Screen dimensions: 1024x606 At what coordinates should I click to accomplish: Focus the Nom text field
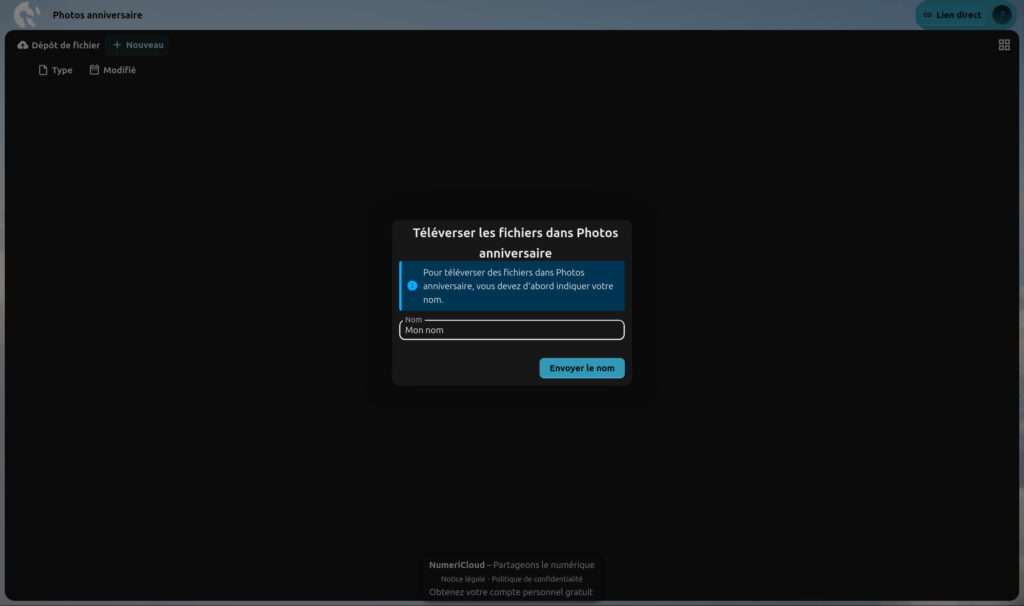click(511, 330)
